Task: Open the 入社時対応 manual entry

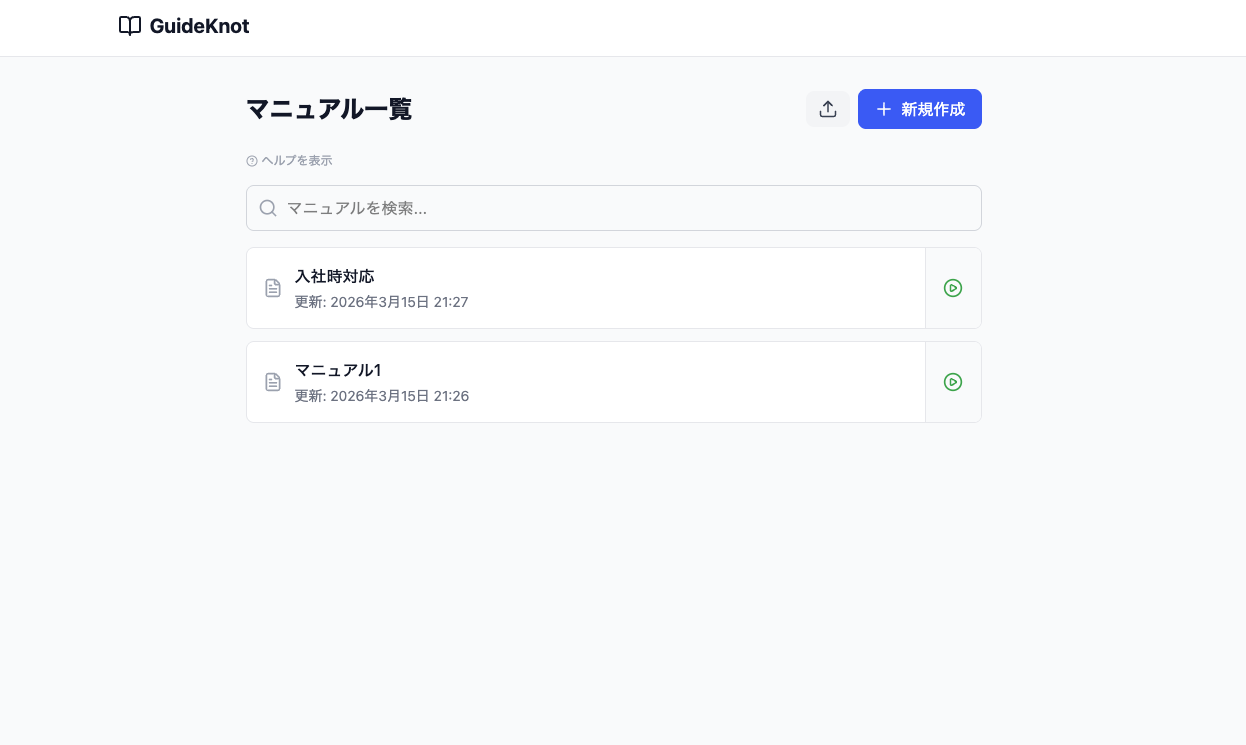Action: tap(335, 276)
